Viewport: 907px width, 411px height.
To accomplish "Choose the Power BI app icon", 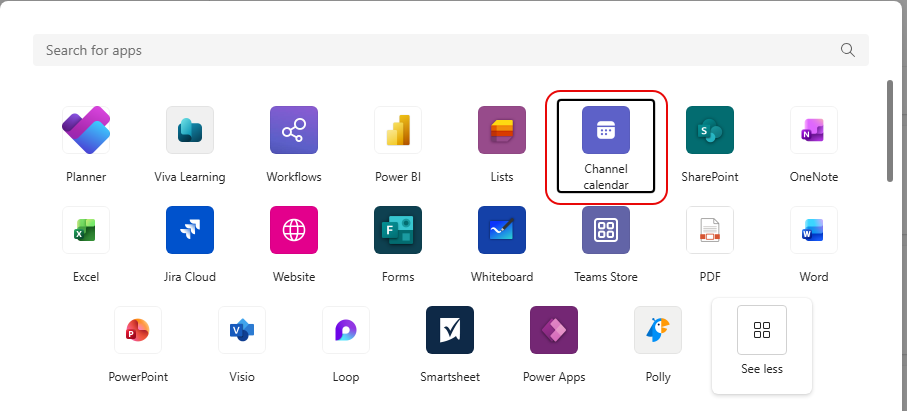I will [x=398, y=131].
